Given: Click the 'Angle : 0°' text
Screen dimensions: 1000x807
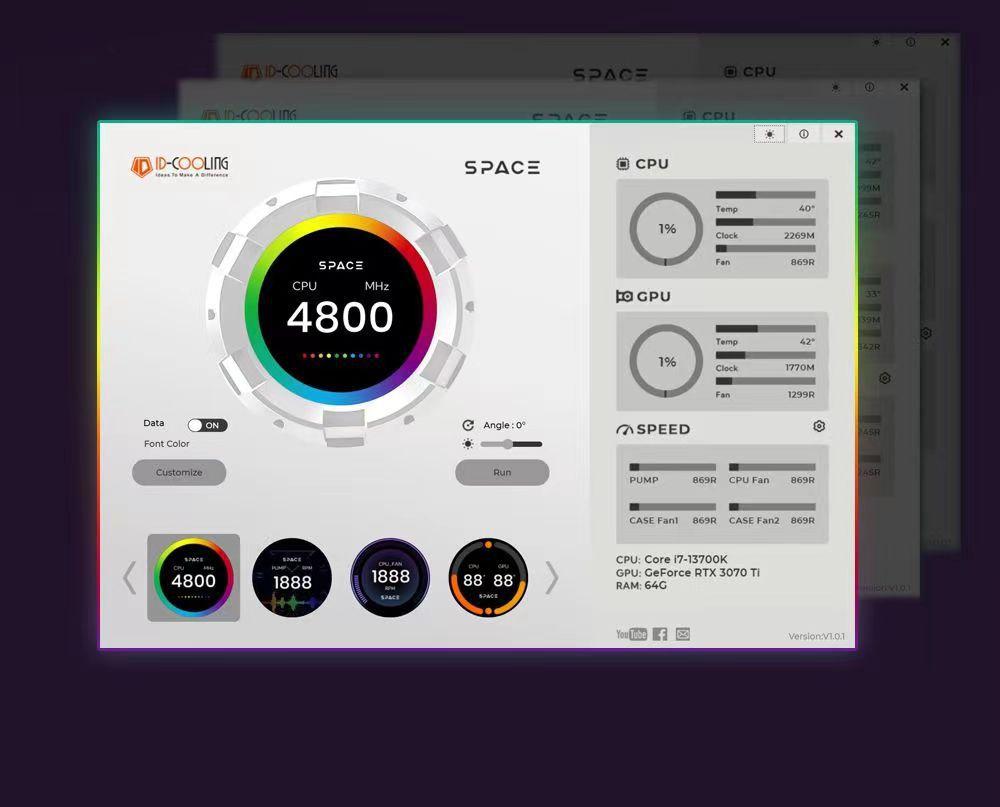Looking at the screenshot, I should point(504,426).
